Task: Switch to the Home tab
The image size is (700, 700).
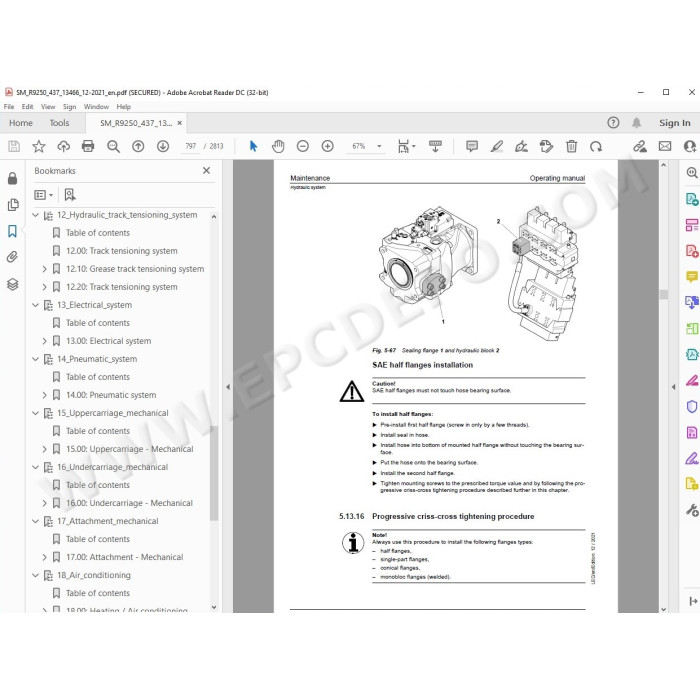Action: [x=21, y=123]
